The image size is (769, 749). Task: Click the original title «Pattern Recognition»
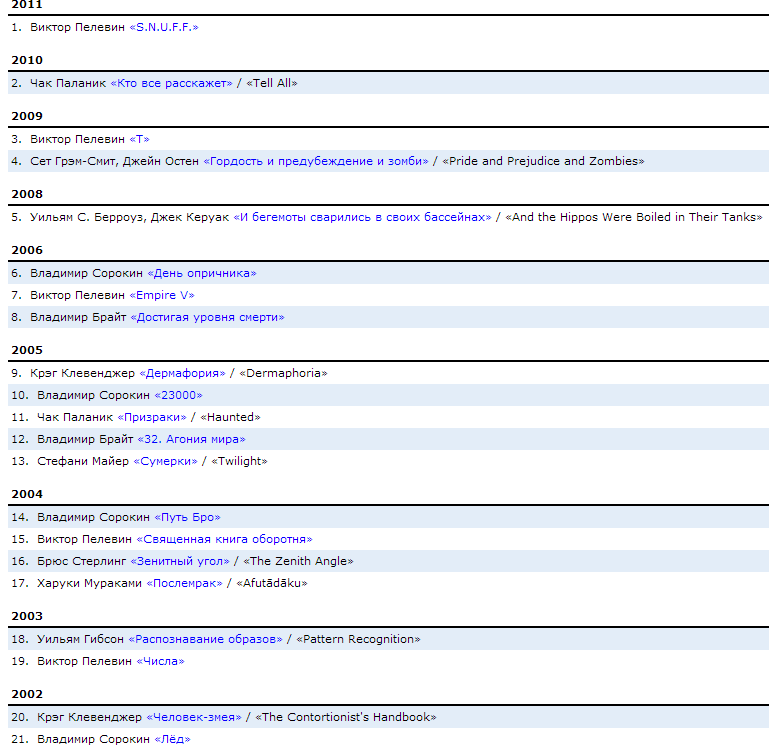pyautogui.click(x=359, y=640)
